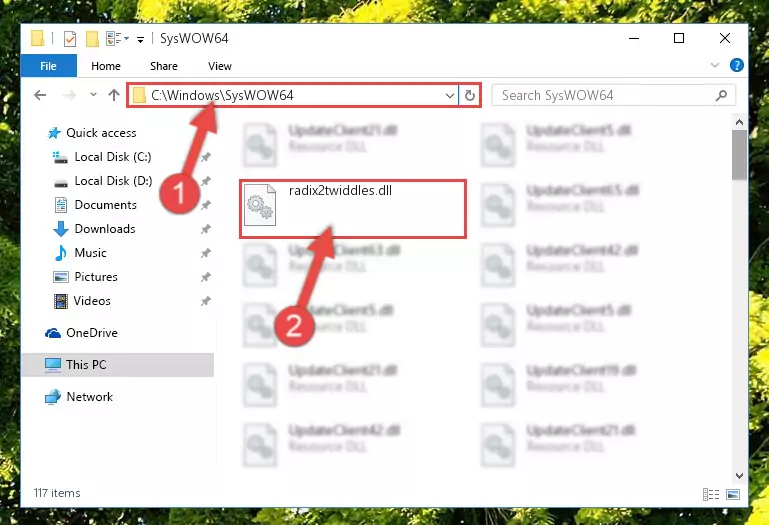Expand the address bar history dropdown
Viewport: 769px width, 525px height.
click(x=449, y=95)
